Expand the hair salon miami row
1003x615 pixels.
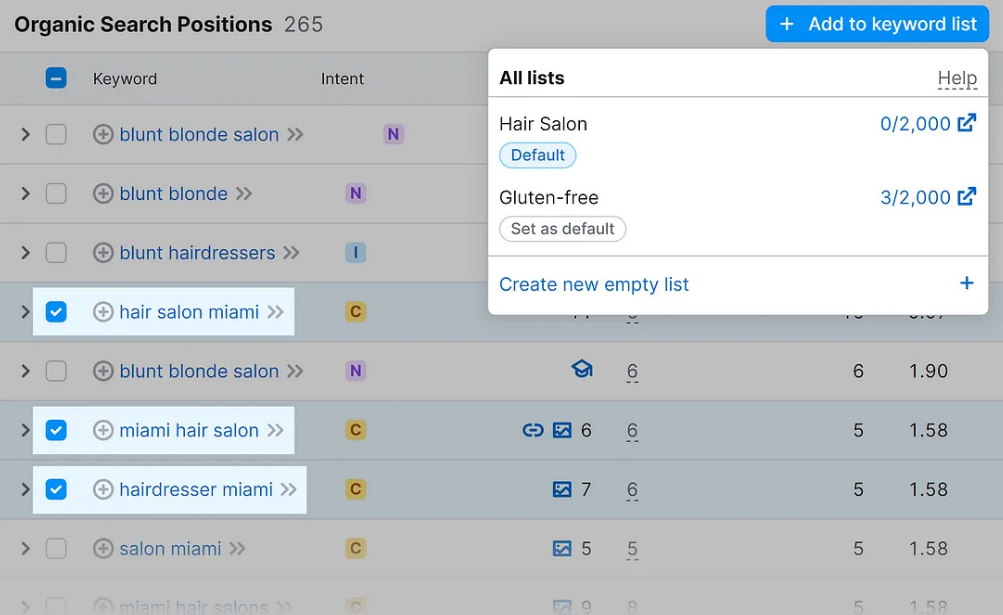point(25,312)
